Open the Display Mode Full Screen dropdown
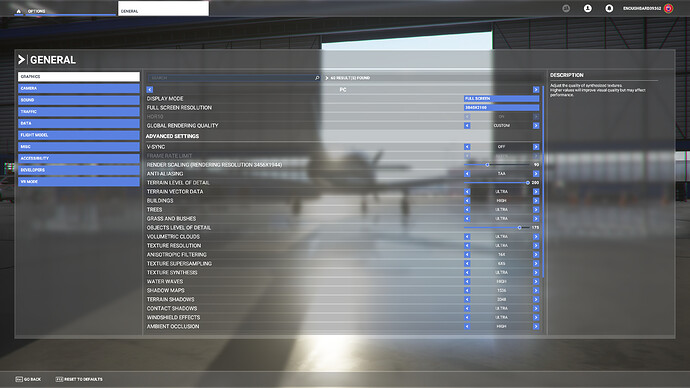This screenshot has height=388, width=690. 501,99
